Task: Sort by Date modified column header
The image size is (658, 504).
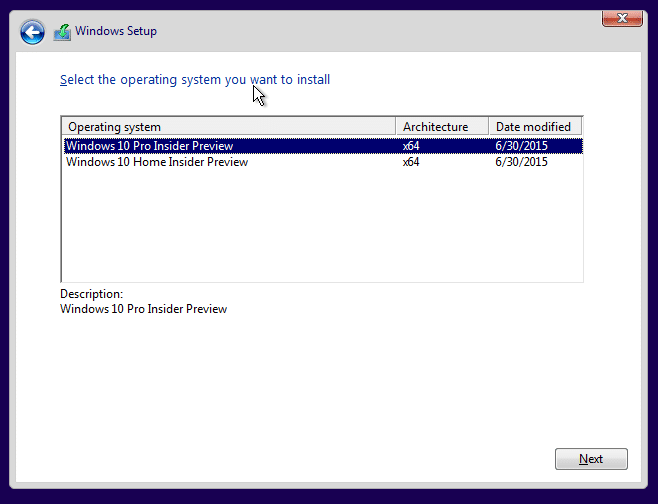Action: (535, 127)
